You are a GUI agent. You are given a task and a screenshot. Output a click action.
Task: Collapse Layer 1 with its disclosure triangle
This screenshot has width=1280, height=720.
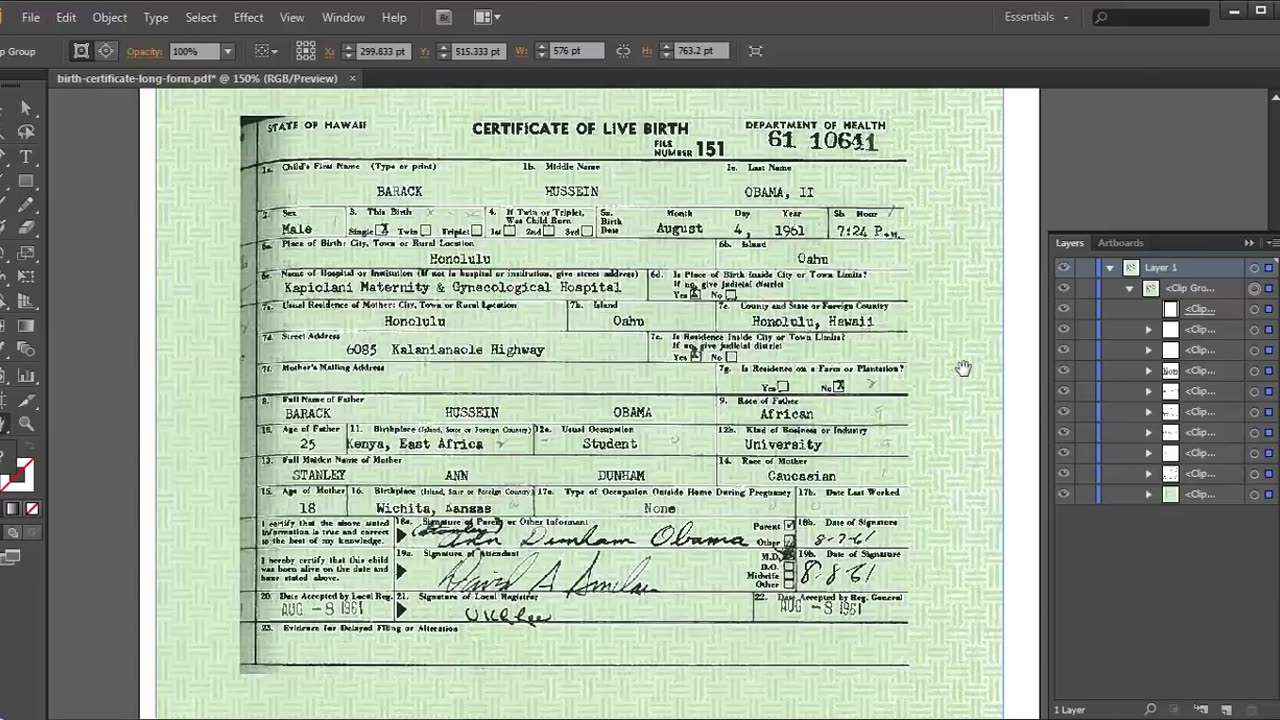(1109, 268)
